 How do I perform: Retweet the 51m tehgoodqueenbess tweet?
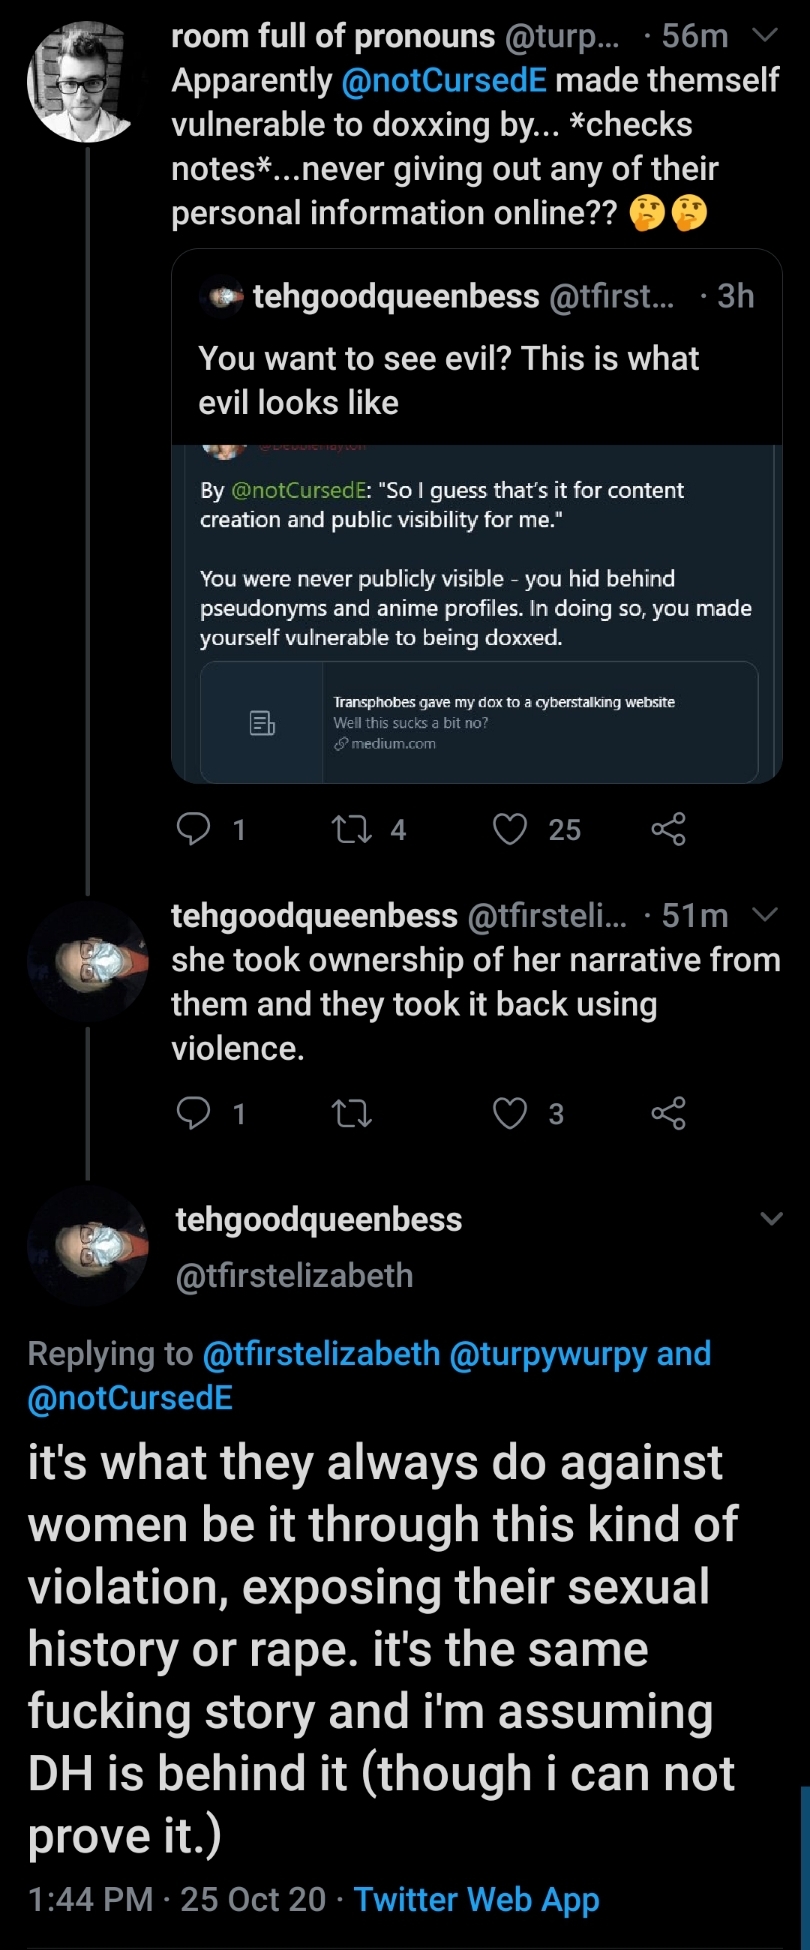point(352,1113)
